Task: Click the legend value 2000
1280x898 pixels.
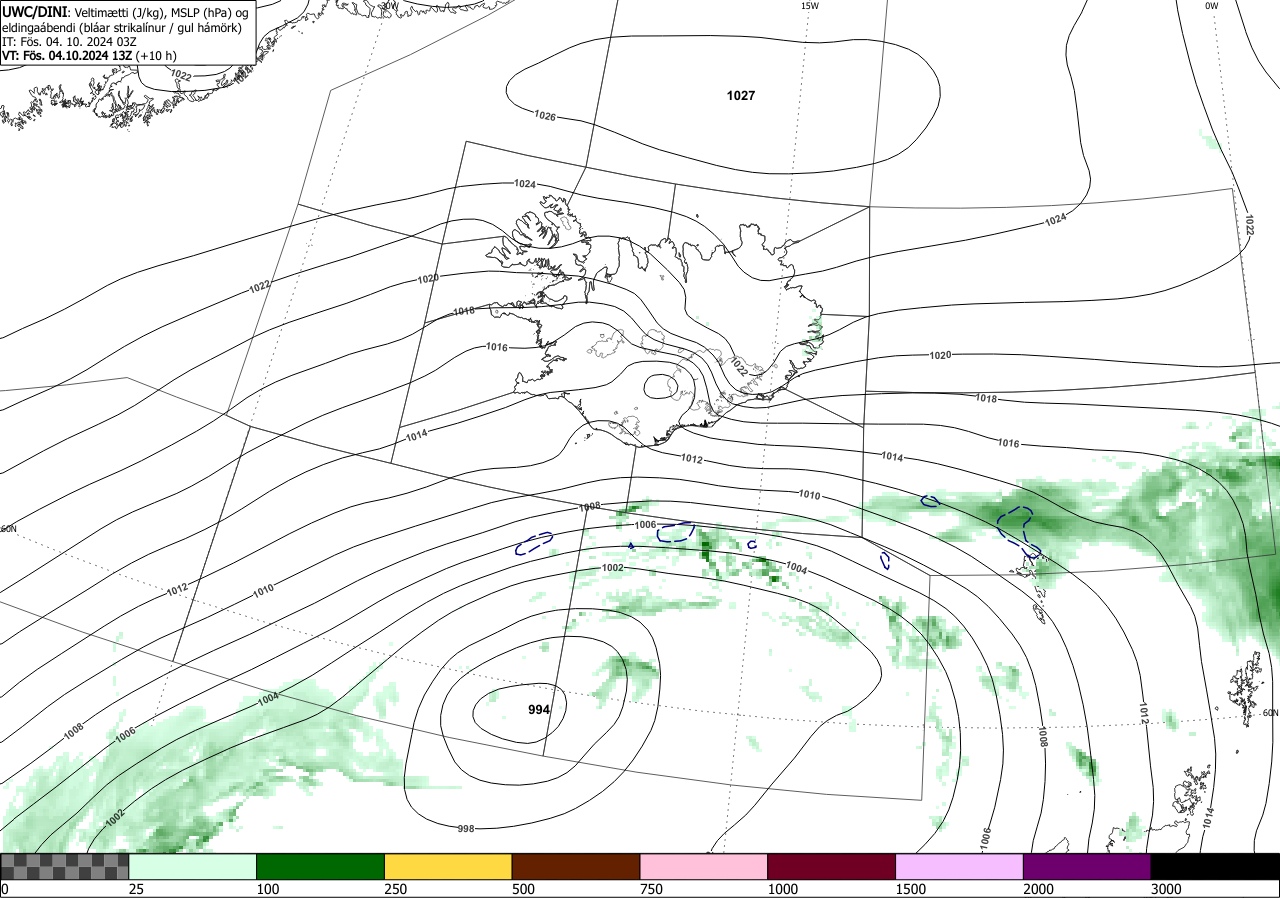Action: point(1039,889)
